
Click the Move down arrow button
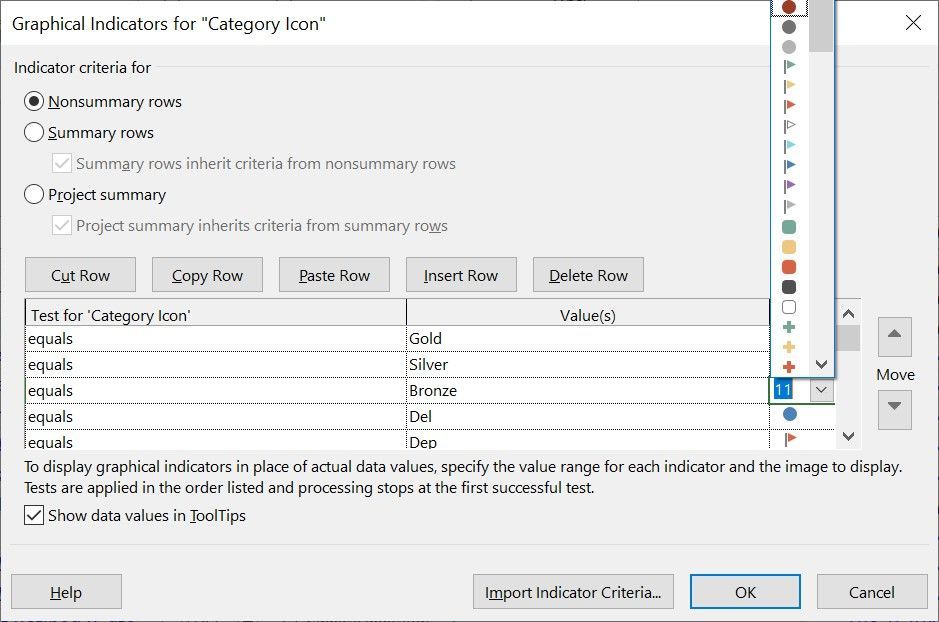(x=895, y=408)
